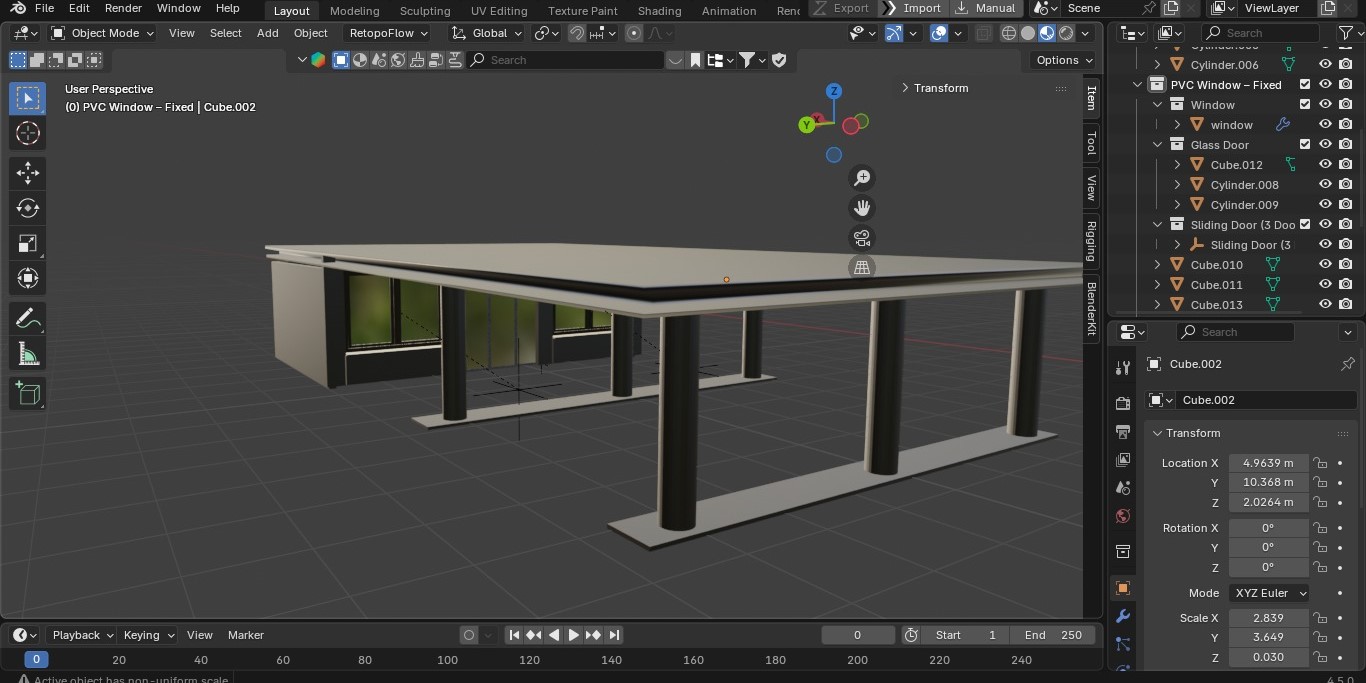Collapse the Transform panel in properties

[1157, 433]
